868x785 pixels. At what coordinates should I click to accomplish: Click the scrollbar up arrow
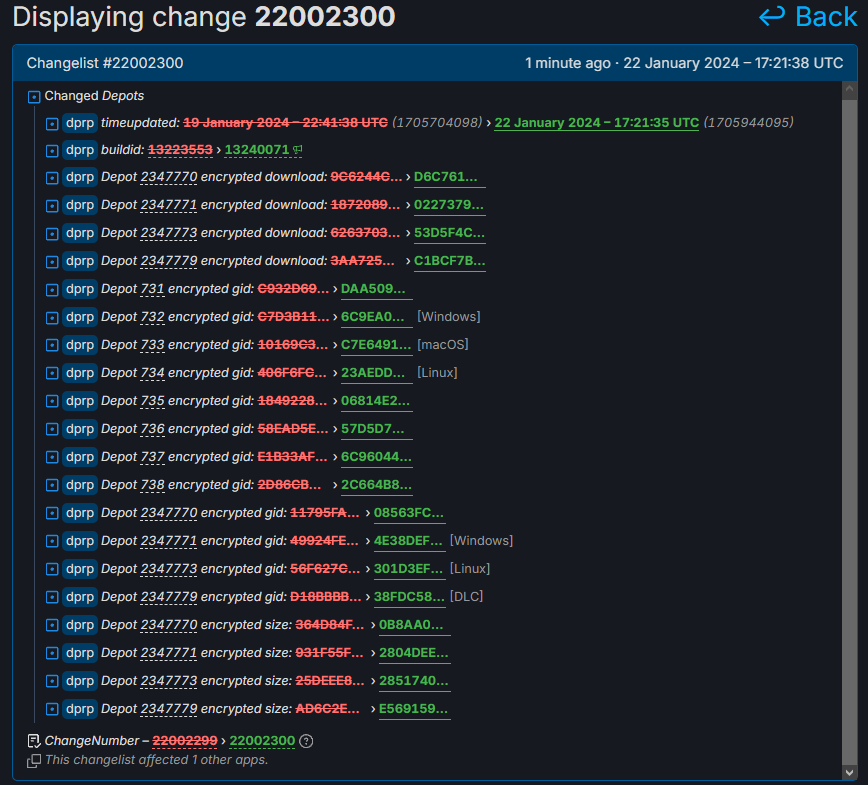(x=850, y=90)
